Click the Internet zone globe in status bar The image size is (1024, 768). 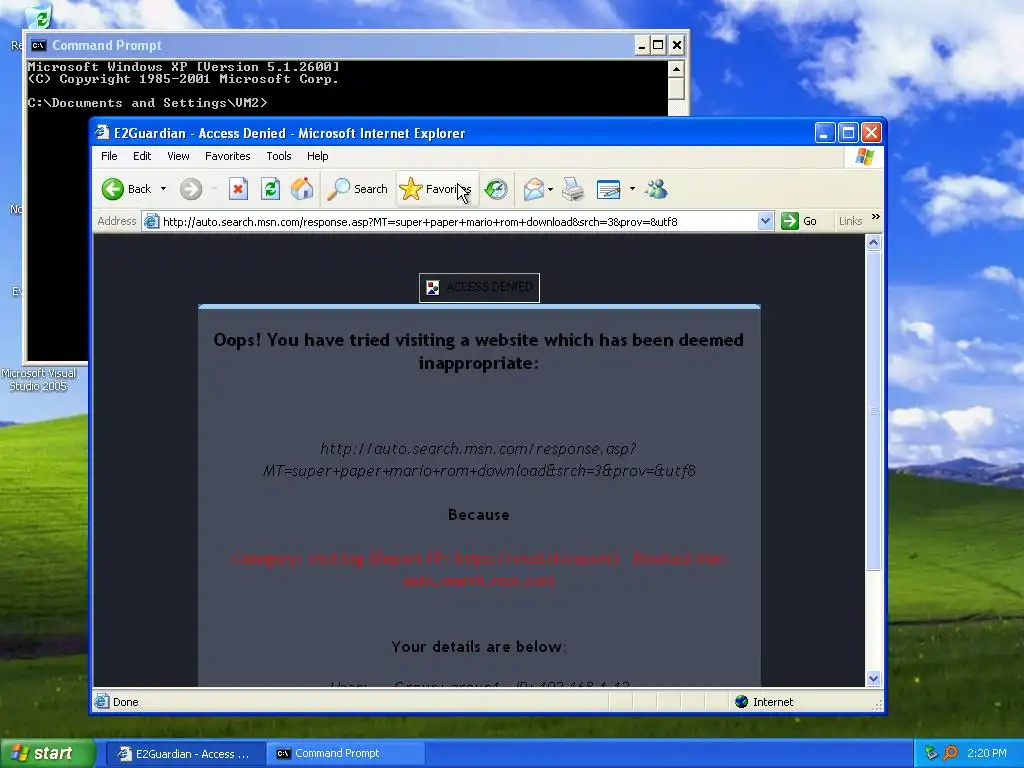pyautogui.click(x=741, y=702)
